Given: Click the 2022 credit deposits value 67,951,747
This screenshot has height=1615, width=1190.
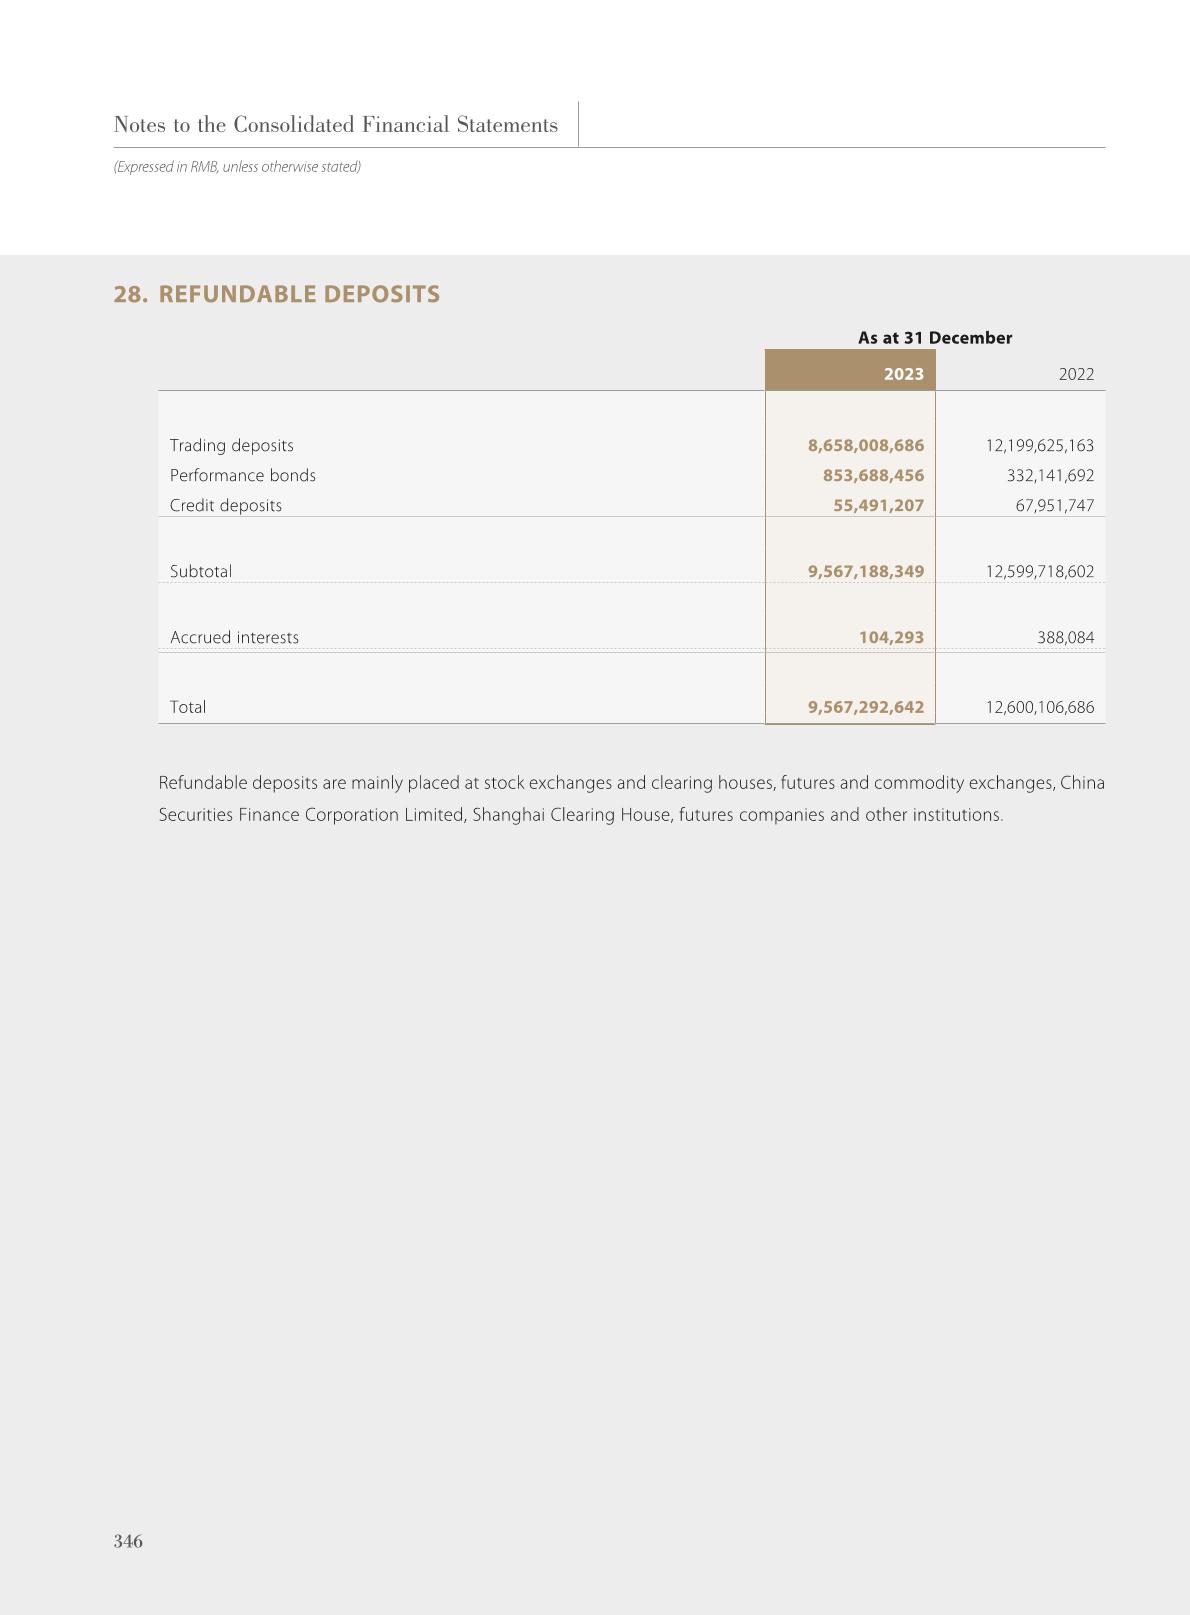Looking at the screenshot, I should pyautogui.click(x=1054, y=505).
